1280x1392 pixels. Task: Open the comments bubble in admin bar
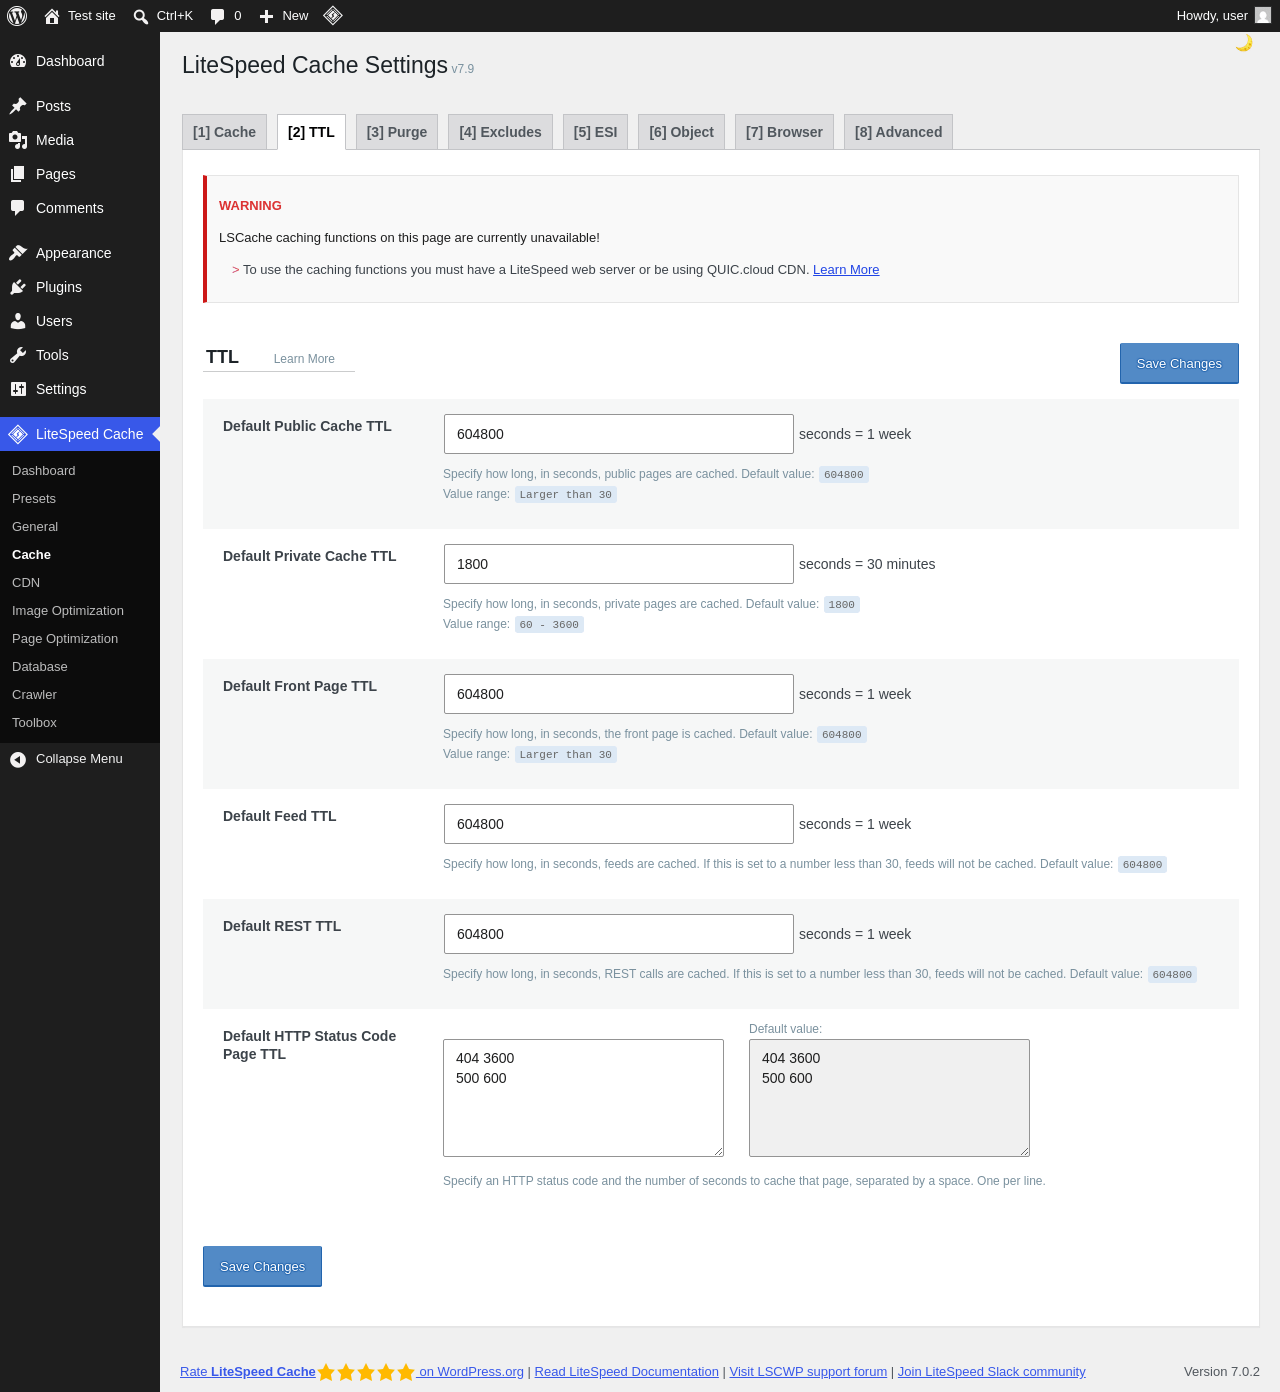[217, 16]
